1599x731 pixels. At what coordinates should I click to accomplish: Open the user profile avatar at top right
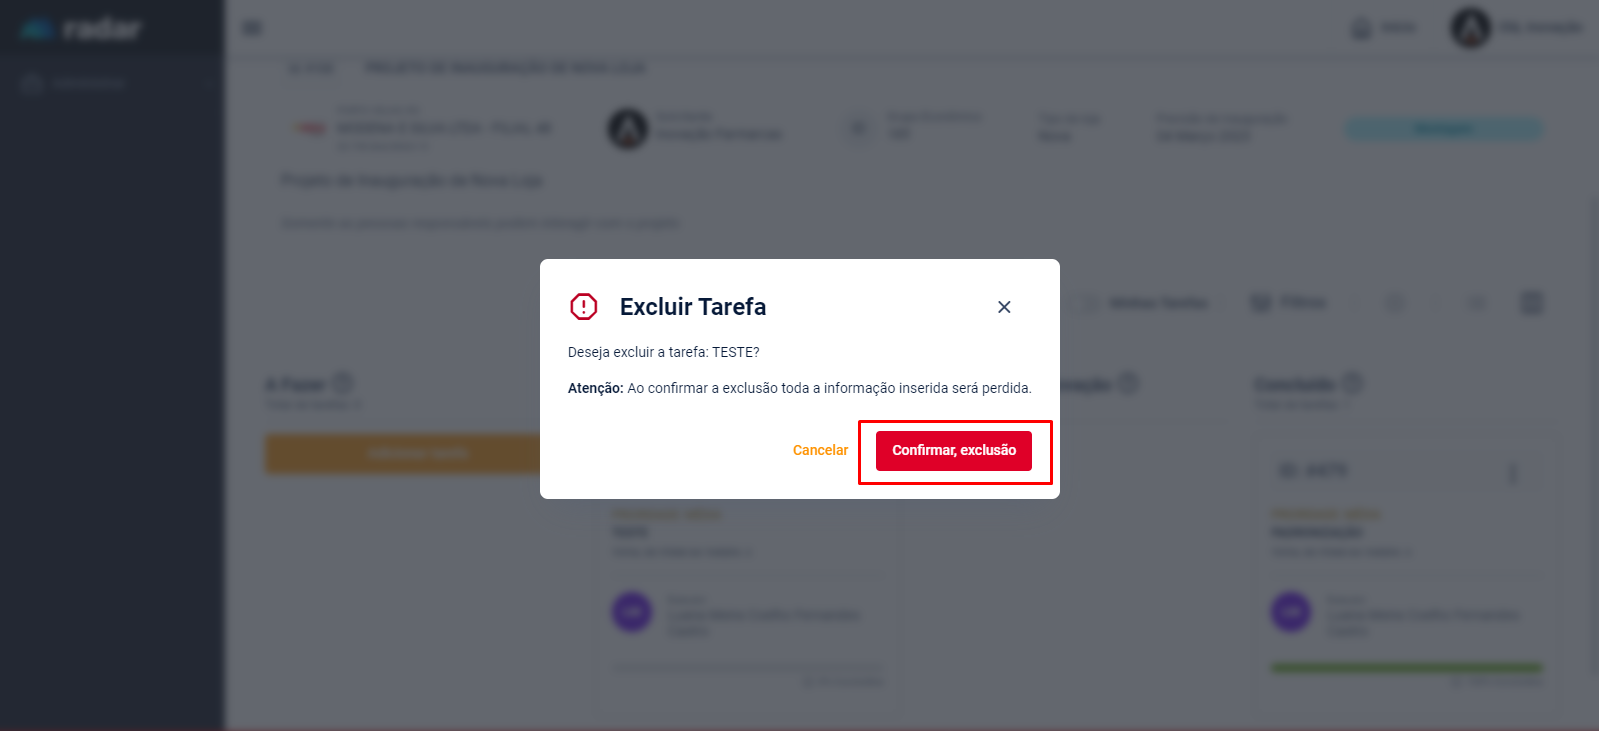[1470, 28]
